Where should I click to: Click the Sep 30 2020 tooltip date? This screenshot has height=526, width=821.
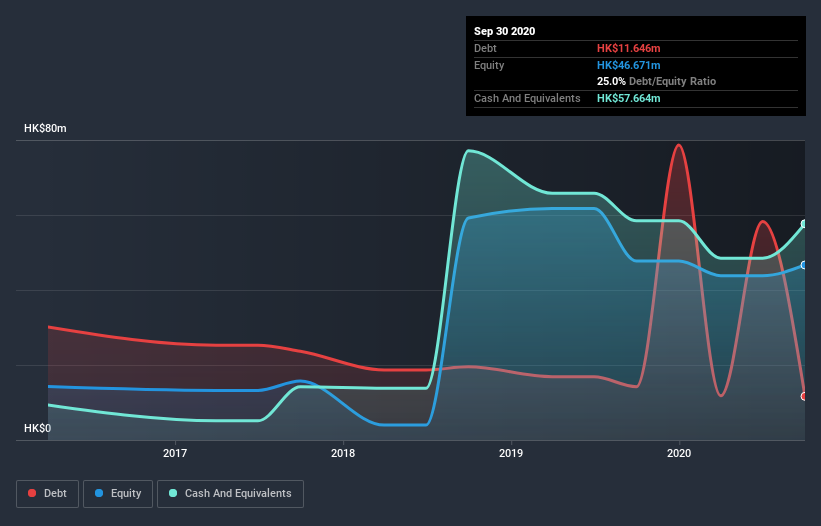(505, 31)
